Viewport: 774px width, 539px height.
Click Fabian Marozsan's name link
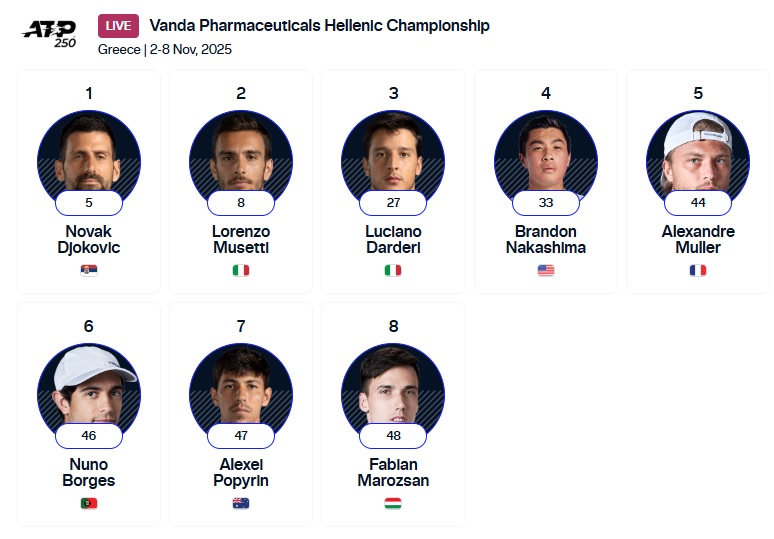click(x=393, y=472)
